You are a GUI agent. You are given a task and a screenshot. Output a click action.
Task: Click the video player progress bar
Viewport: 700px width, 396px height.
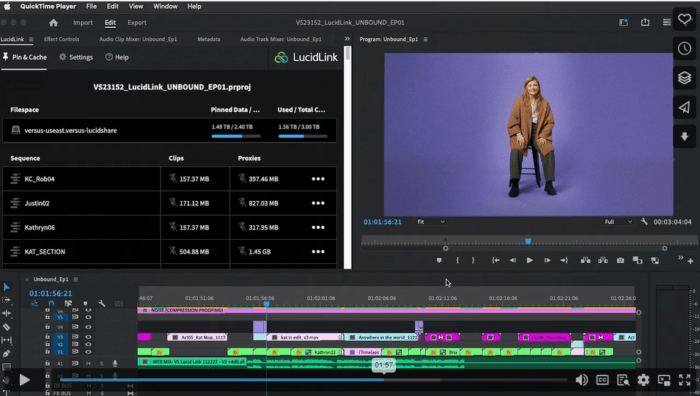pyautogui.click(x=313, y=380)
